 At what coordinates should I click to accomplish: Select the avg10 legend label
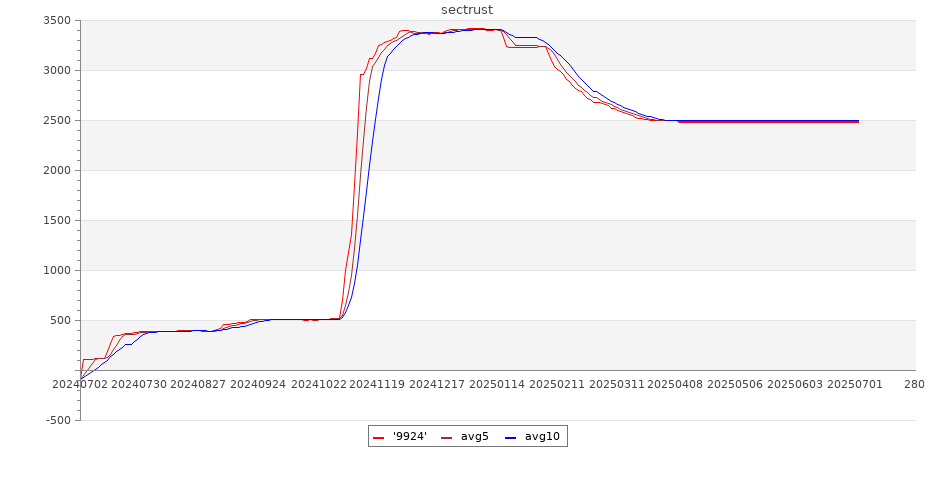(543, 436)
